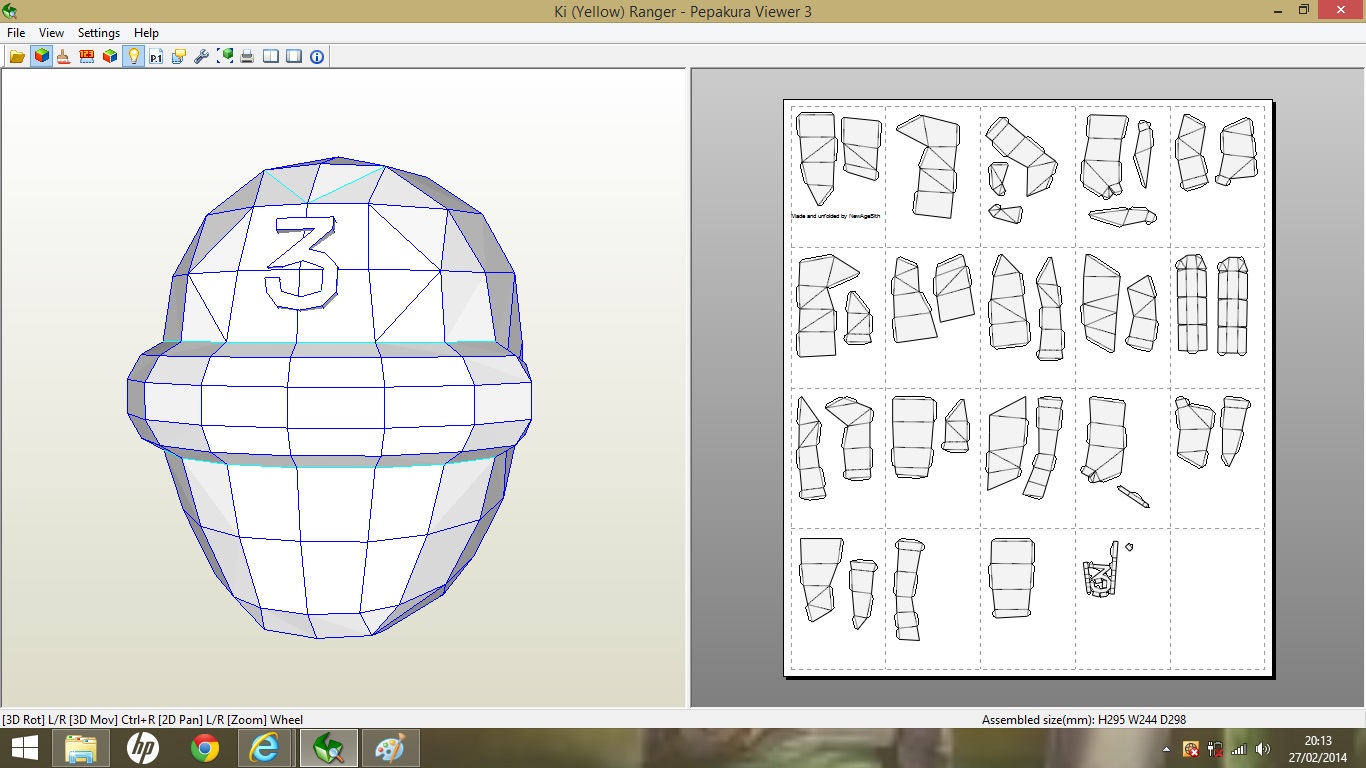Toggle the light bulb lighting icon
The width and height of the screenshot is (1366, 768).
[133, 57]
